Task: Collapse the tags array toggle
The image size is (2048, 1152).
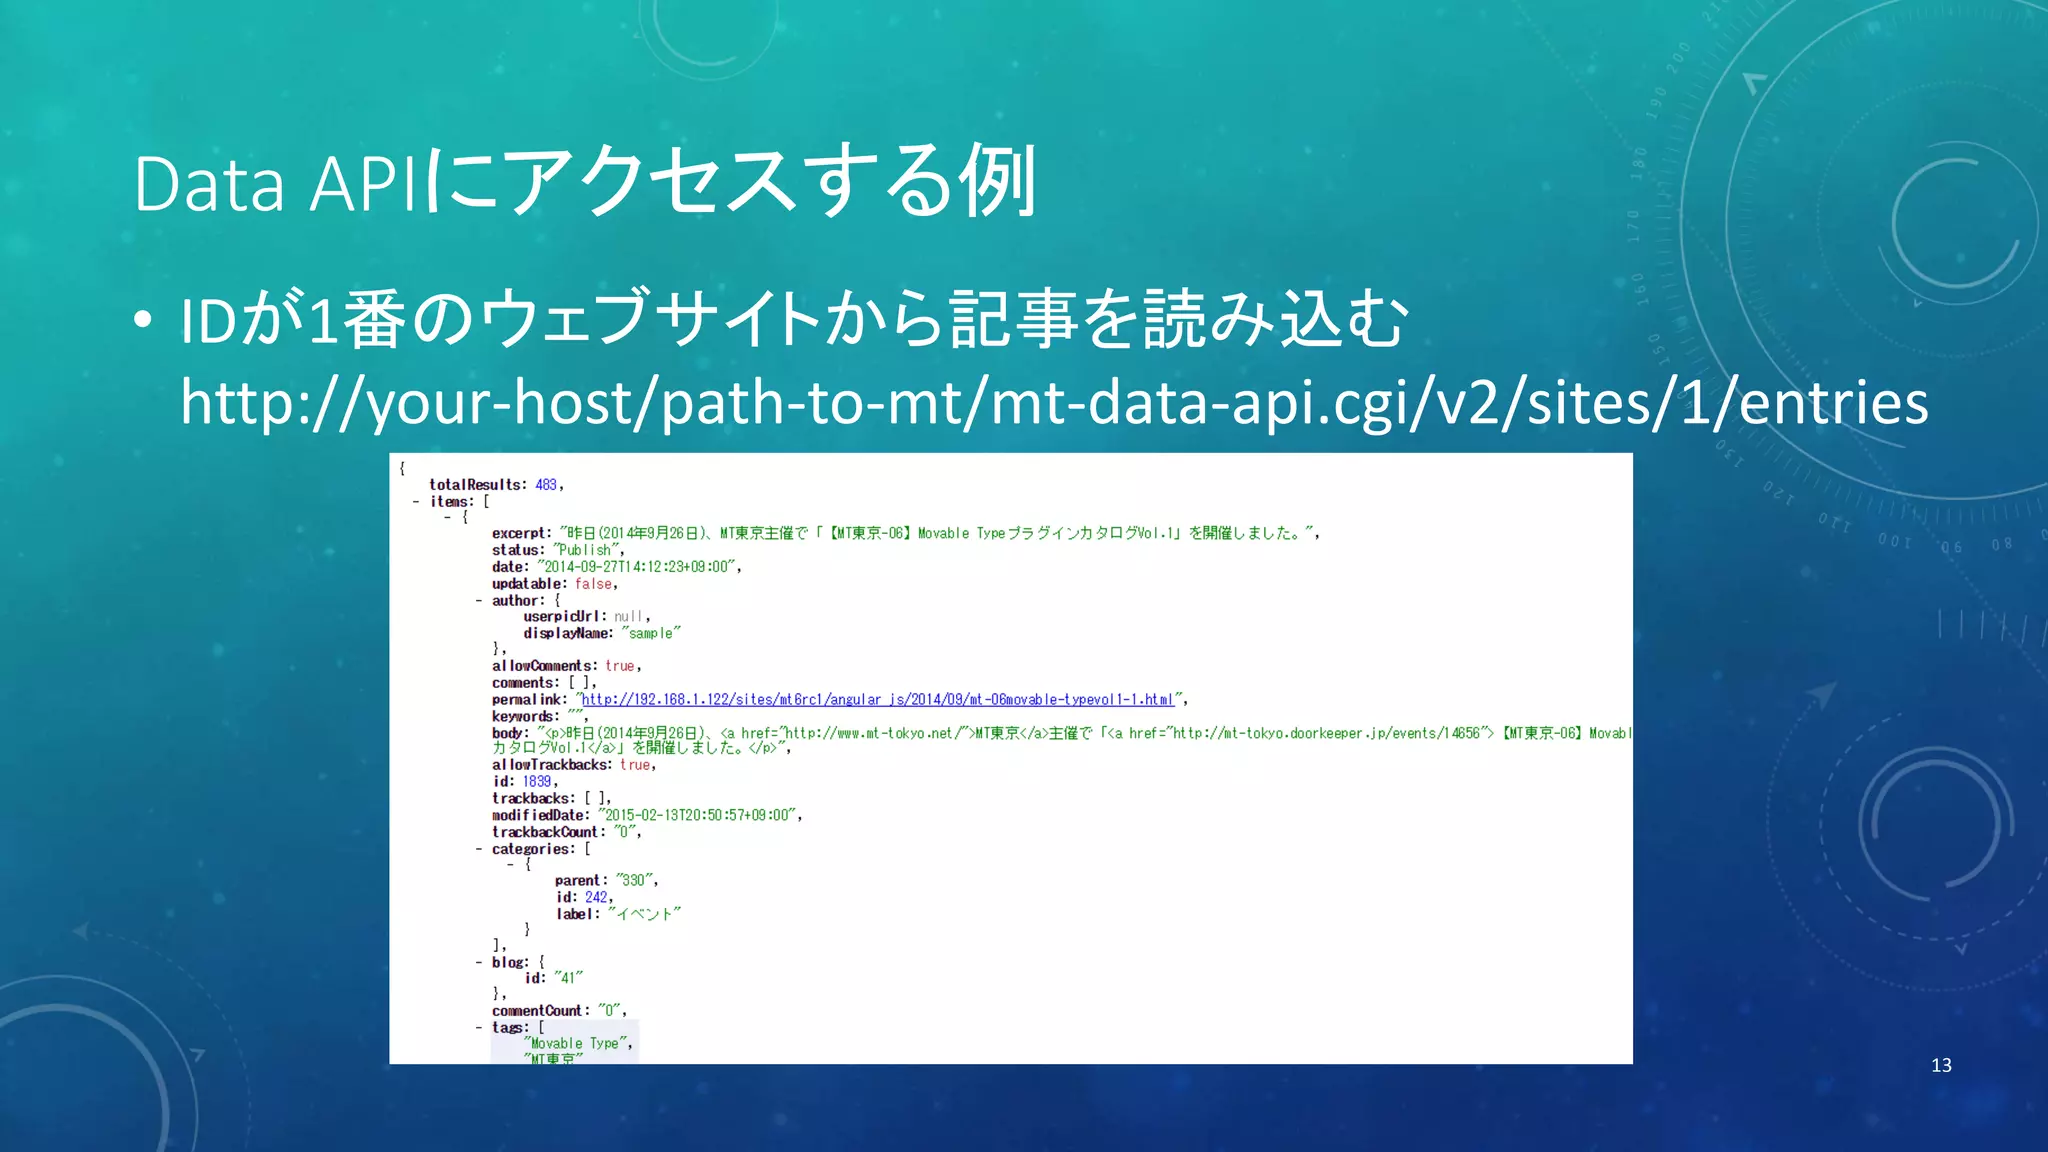Action: [480, 1027]
